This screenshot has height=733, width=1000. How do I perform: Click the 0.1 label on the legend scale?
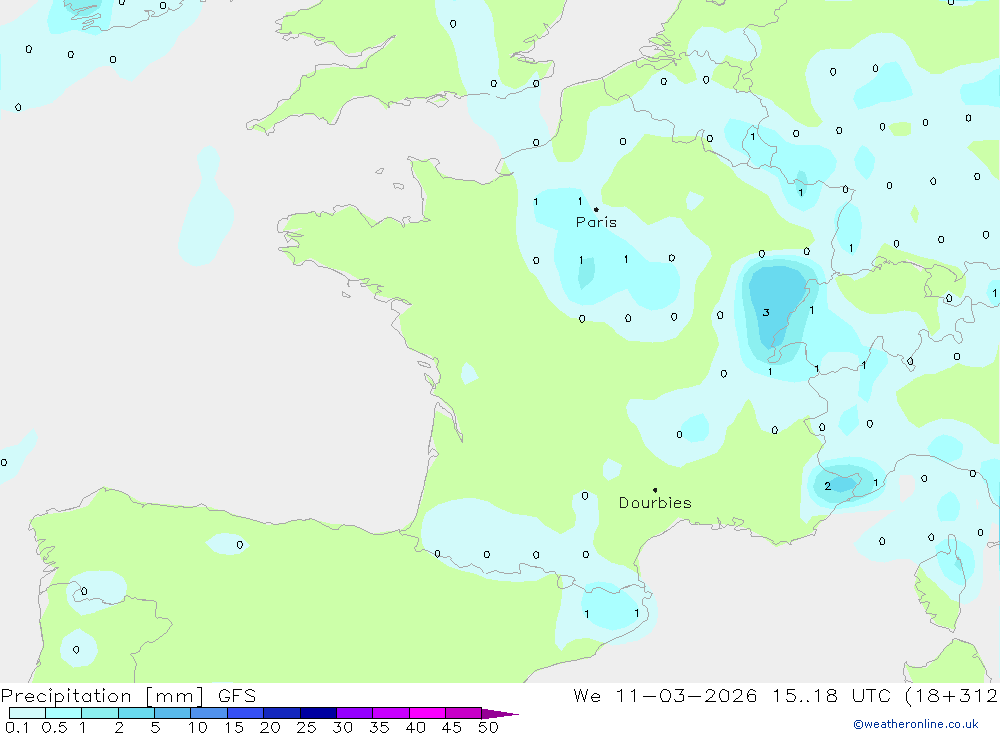point(17,727)
